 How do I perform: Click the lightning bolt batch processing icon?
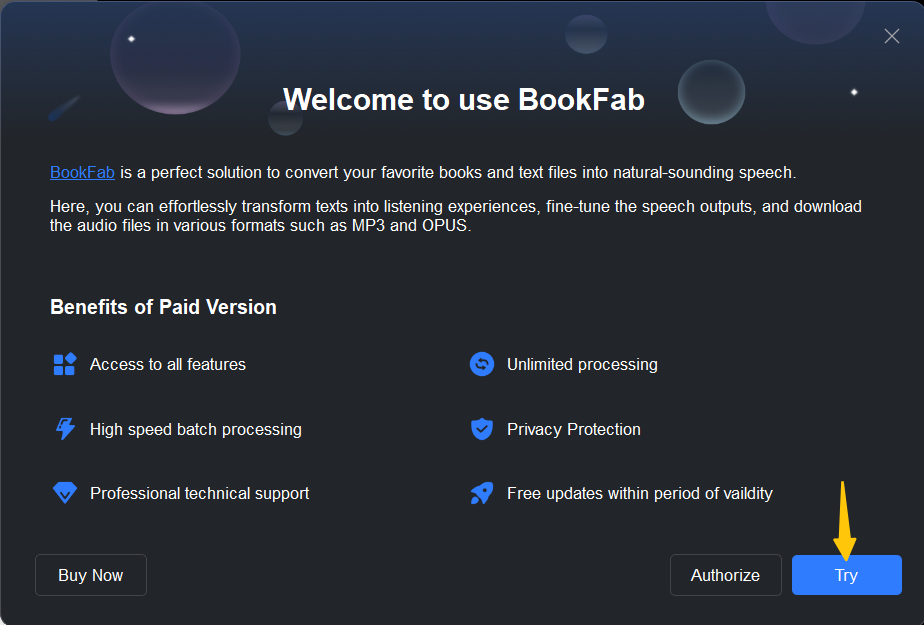[64, 429]
